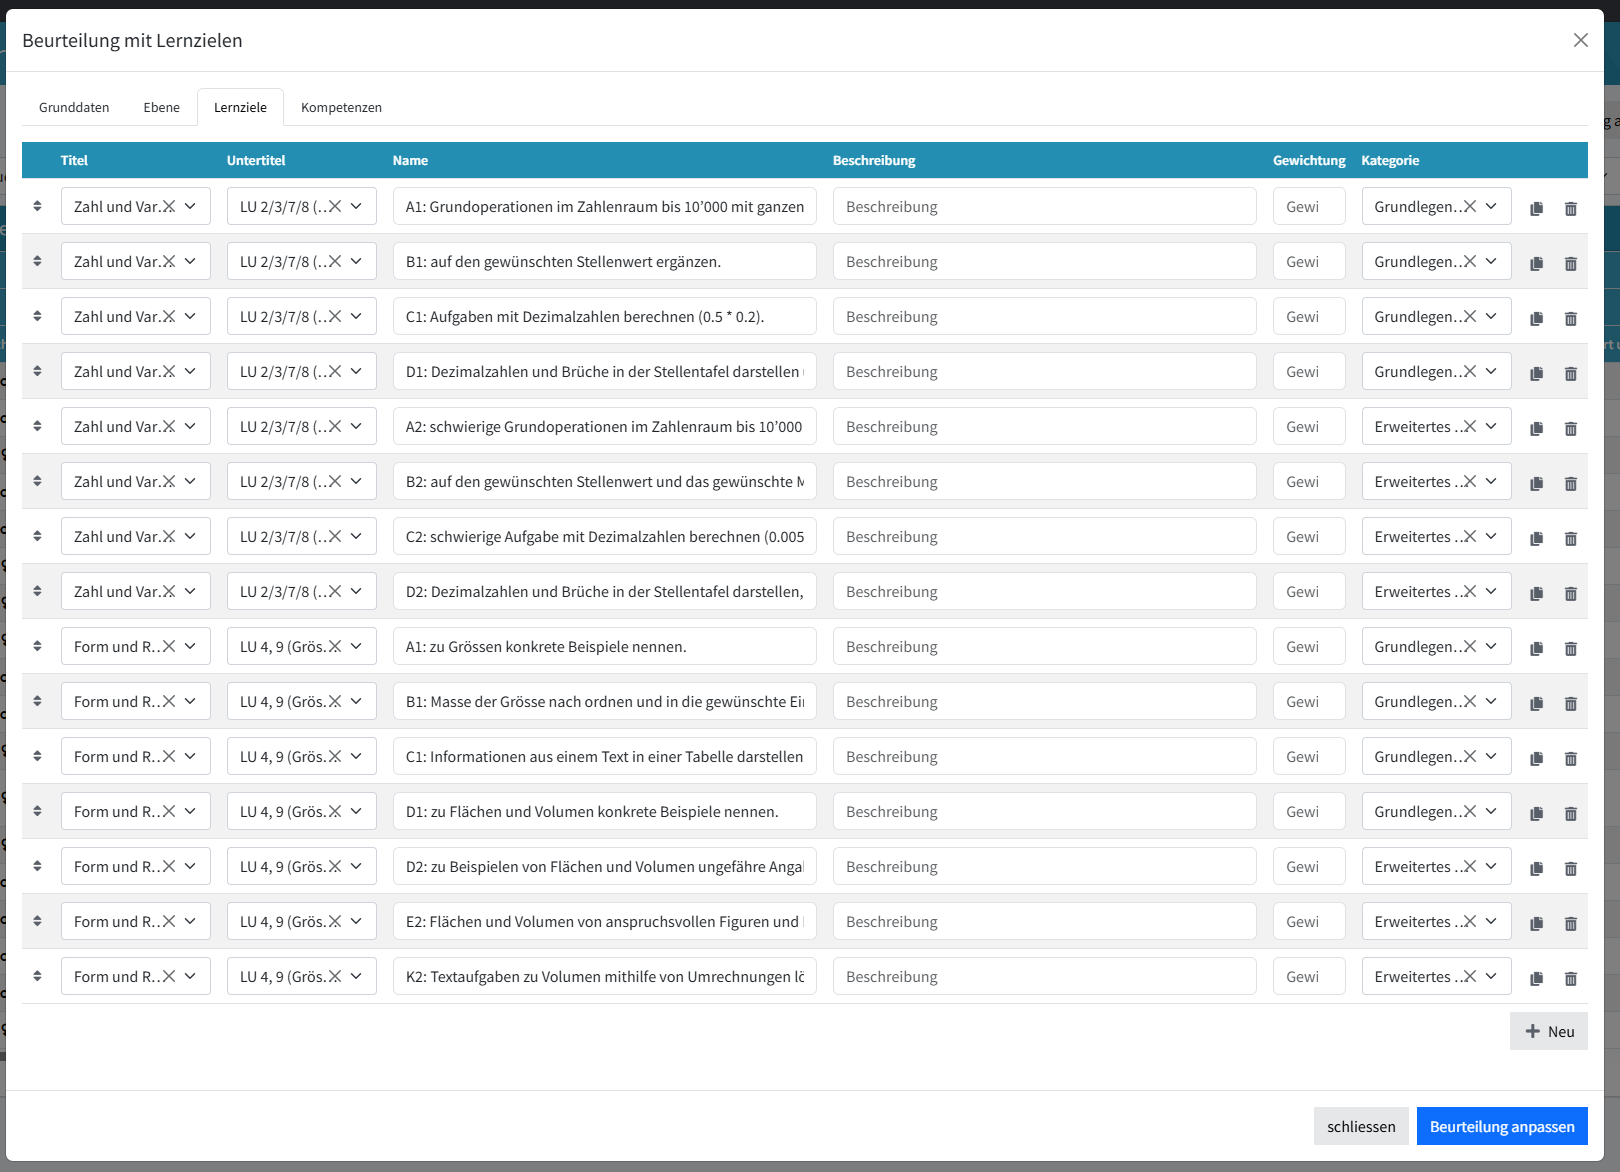Duplicate the 'A1: Grundoperationen' learning goal row
The height and width of the screenshot is (1172, 1620).
[x=1537, y=208]
